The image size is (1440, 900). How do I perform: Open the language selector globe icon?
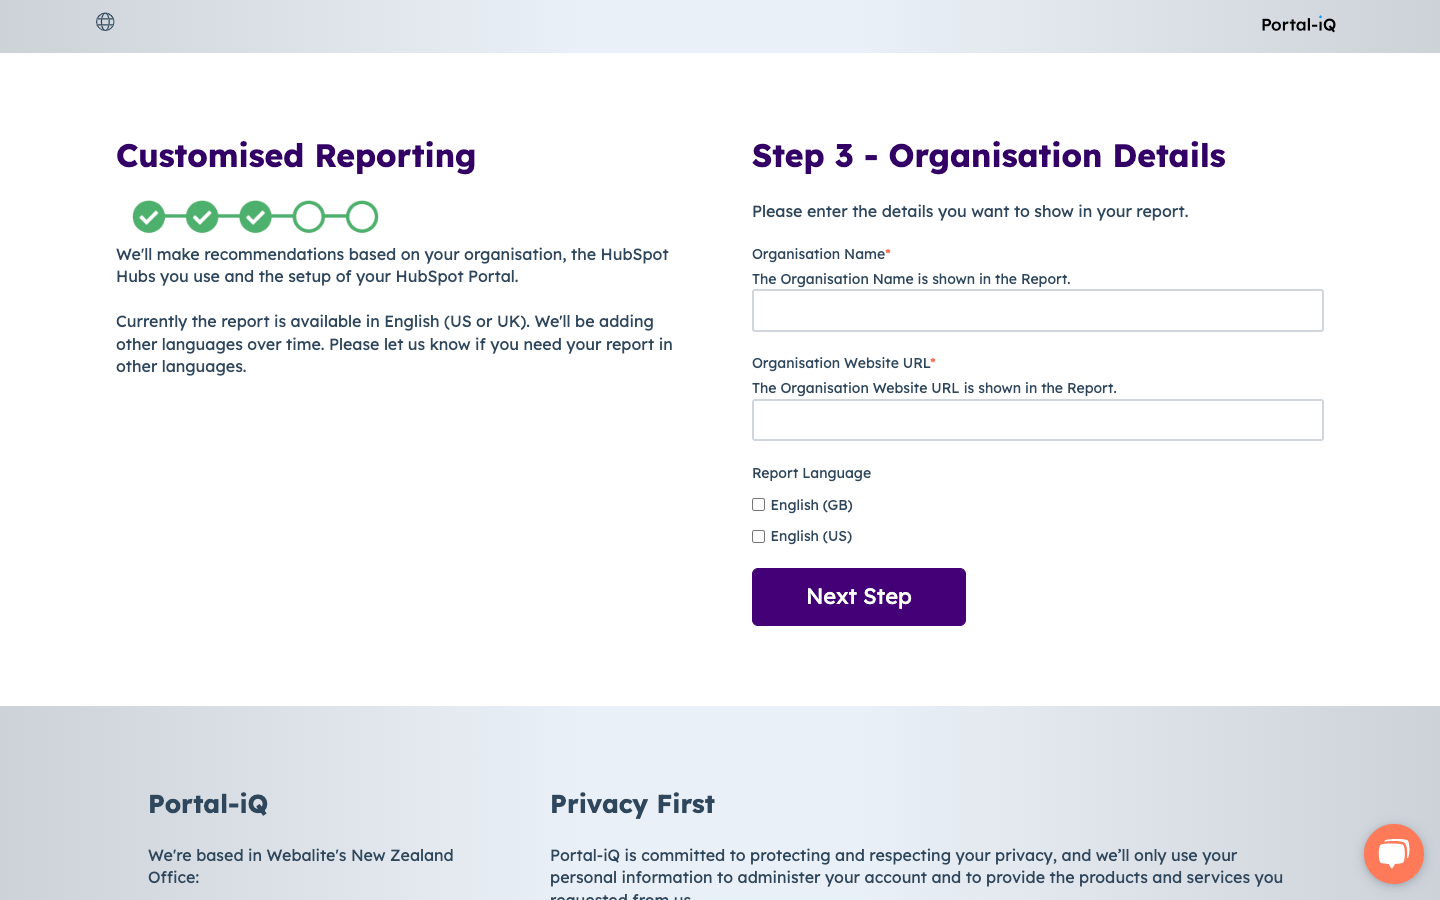(x=105, y=21)
